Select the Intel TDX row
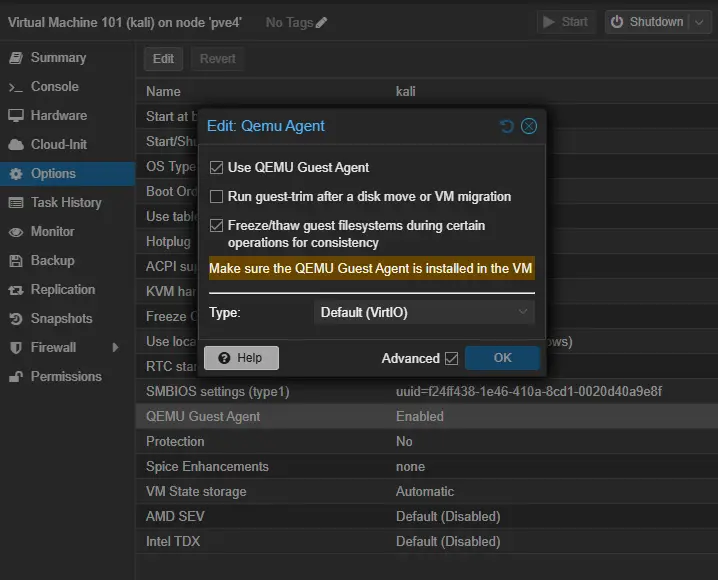This screenshot has height=580, width=718. [427, 542]
